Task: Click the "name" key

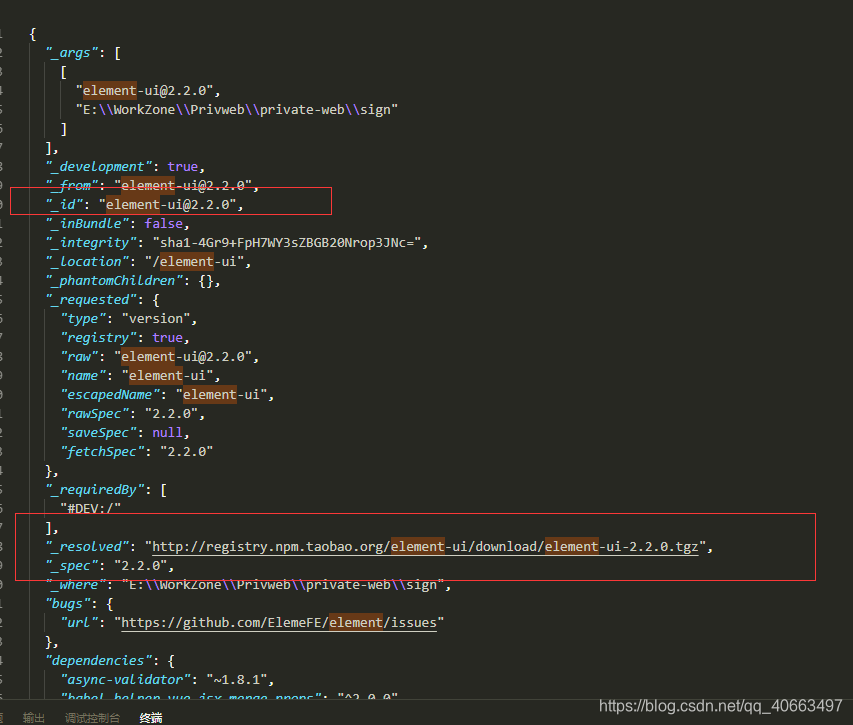Action: pos(84,376)
